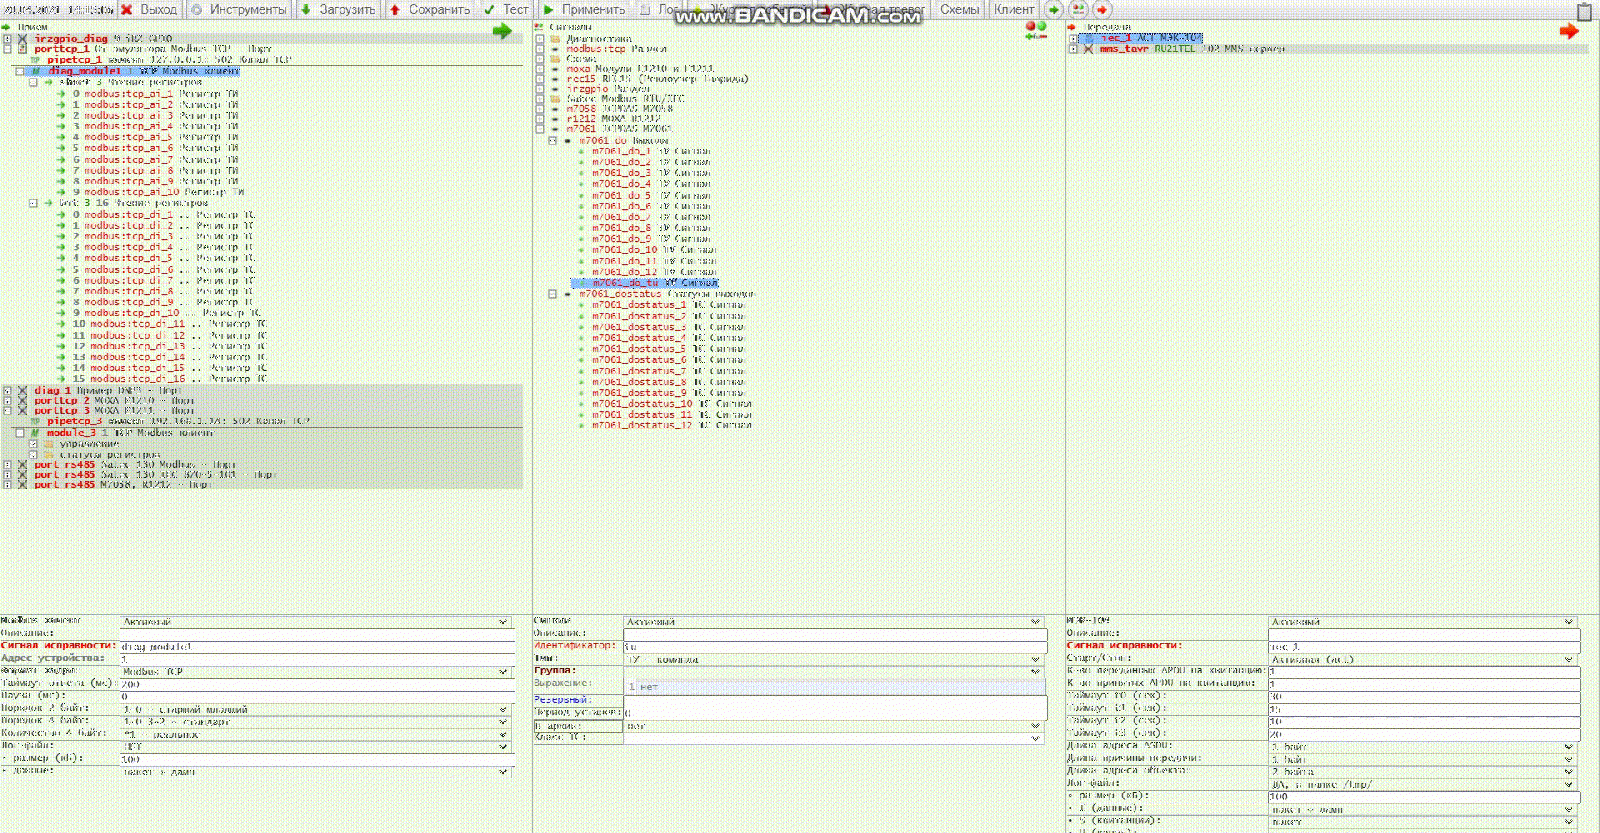Click the port icon next to porttcp_1
This screenshot has height=833, width=1600.
[x=23, y=48]
